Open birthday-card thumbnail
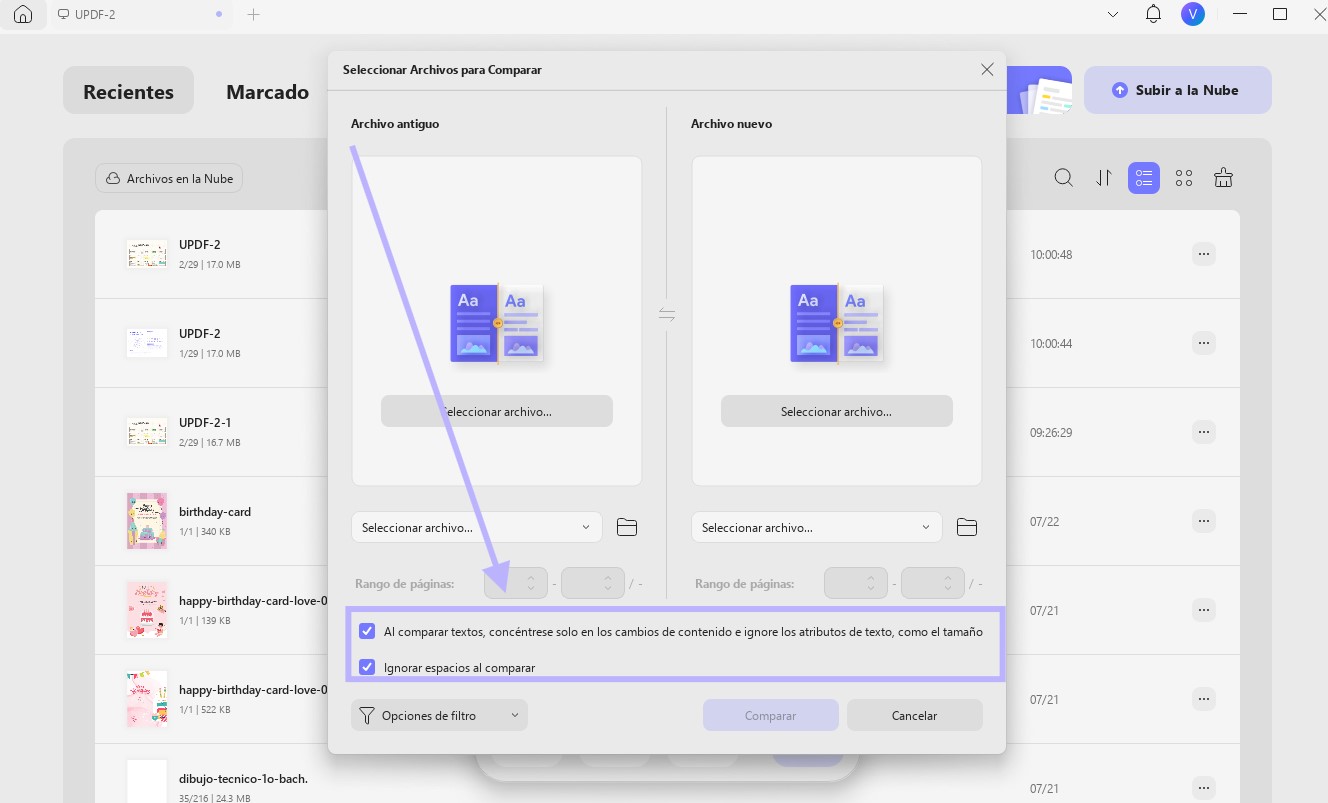This screenshot has height=803, width=1328. [147, 521]
